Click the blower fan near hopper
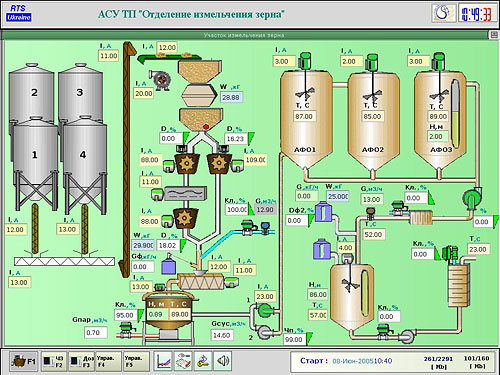Viewport: 500px width, 375px height. click(161, 80)
